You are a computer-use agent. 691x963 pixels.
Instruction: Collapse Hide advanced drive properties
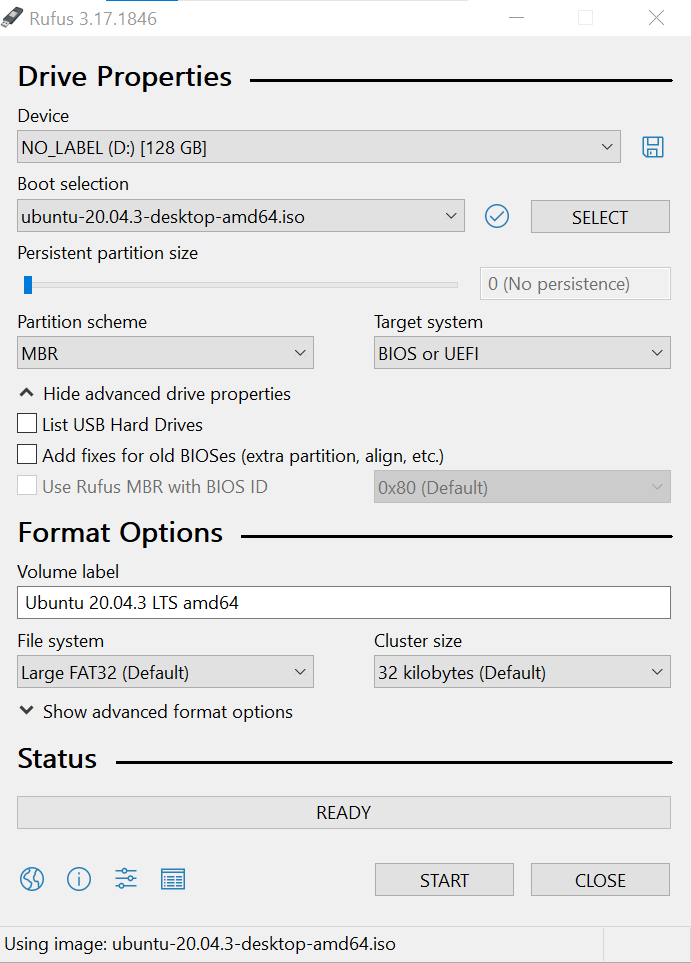155,394
